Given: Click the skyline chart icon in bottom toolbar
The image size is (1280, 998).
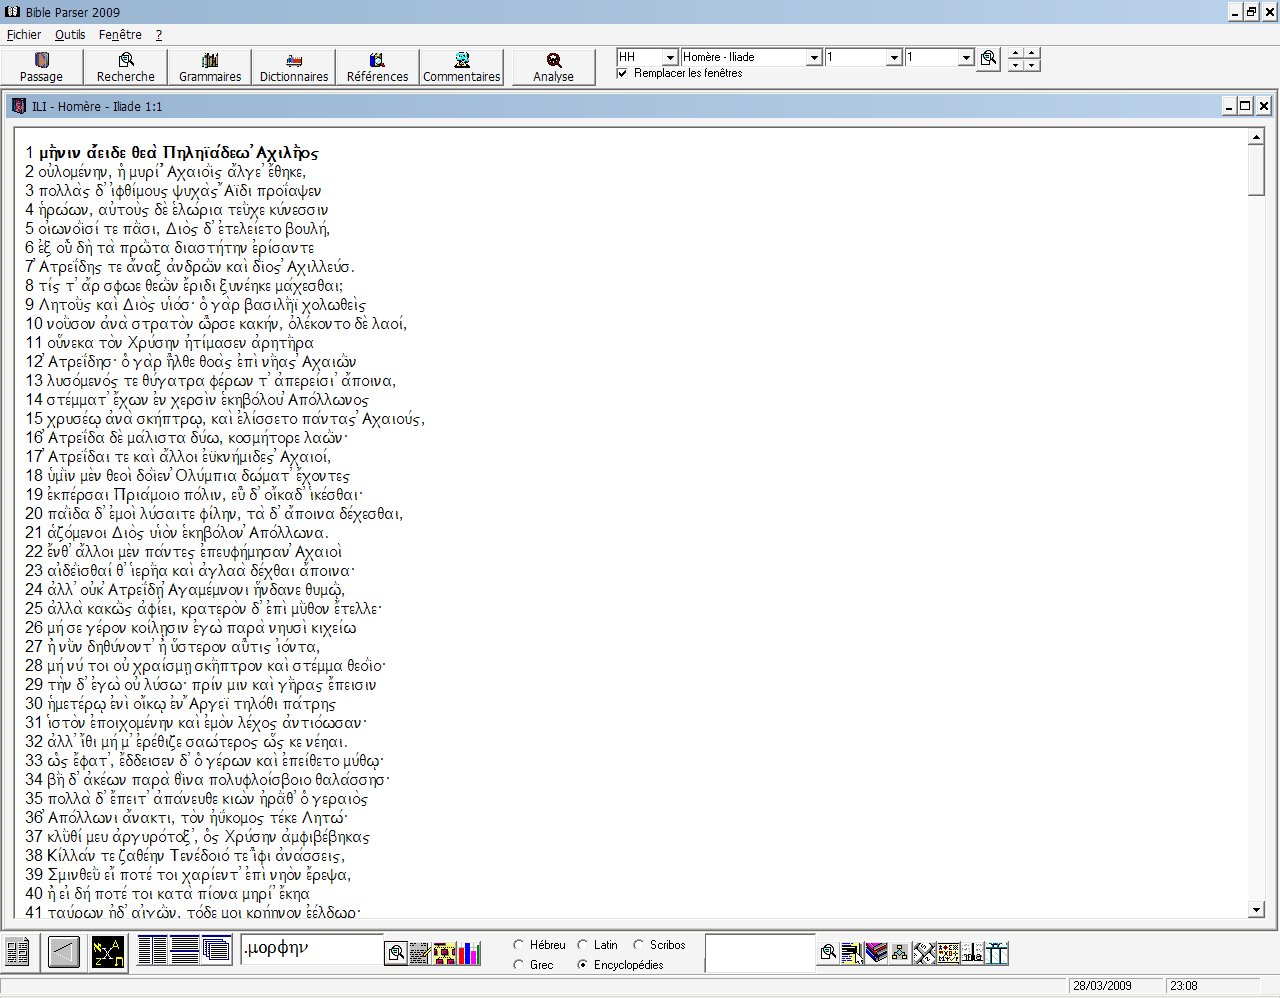Looking at the screenshot, I should [x=972, y=953].
